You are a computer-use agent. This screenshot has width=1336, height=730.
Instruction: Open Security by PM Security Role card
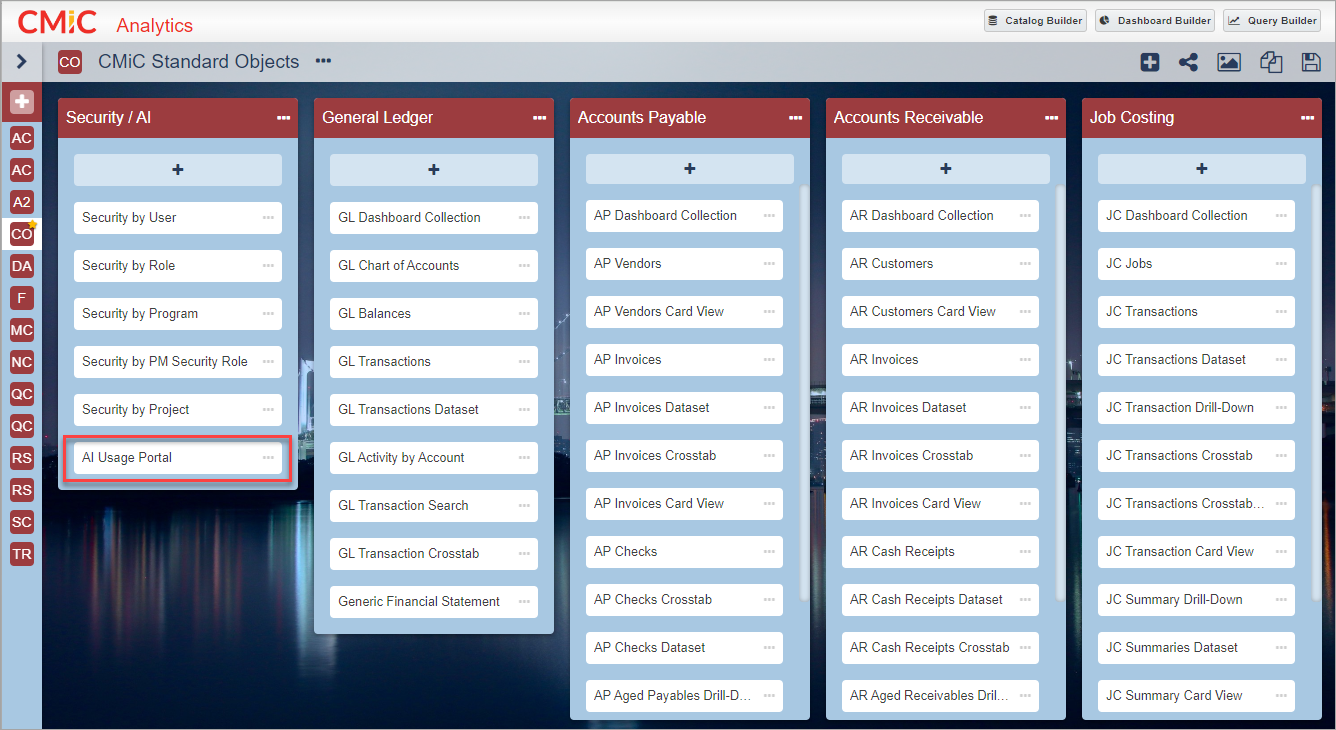point(178,362)
